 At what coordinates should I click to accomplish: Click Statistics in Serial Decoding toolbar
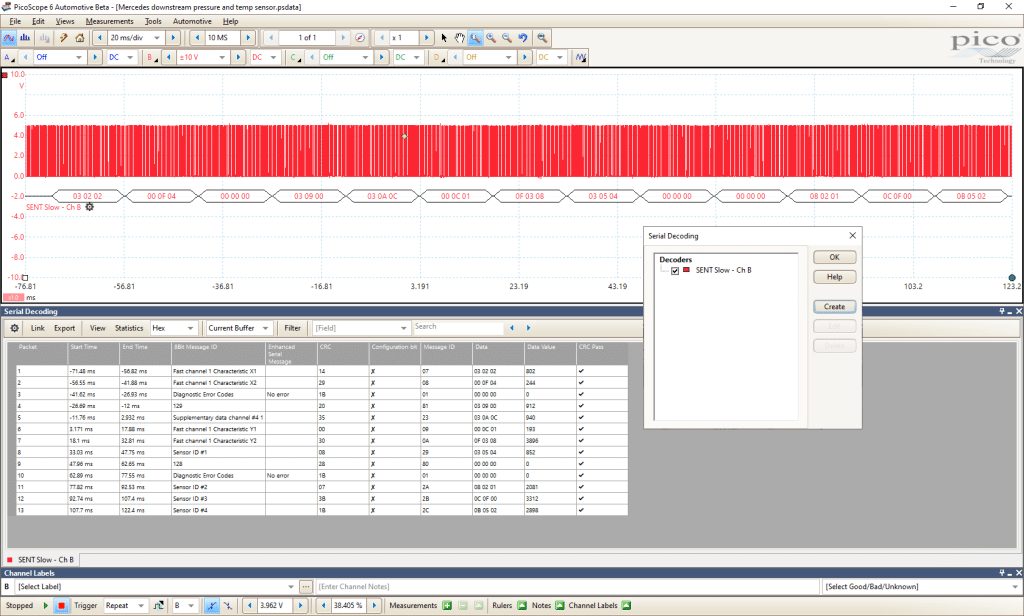(x=129, y=328)
